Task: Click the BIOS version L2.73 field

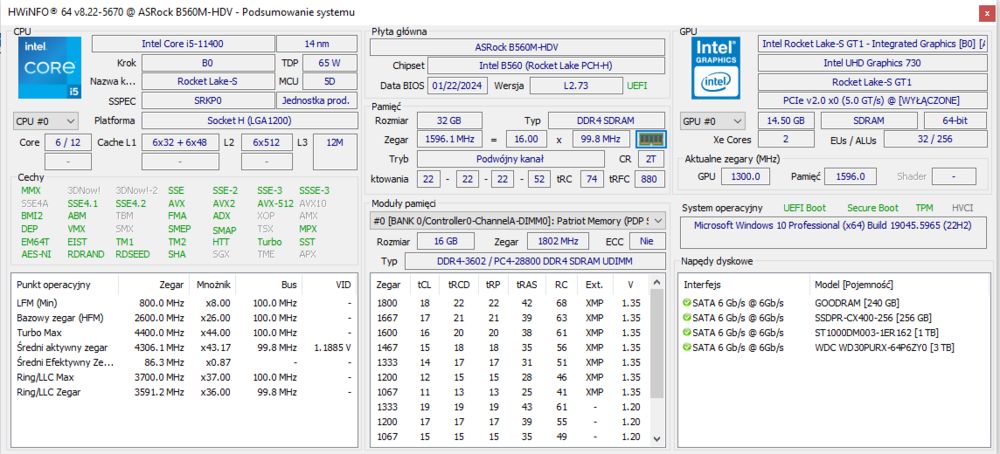Action: click(x=576, y=85)
